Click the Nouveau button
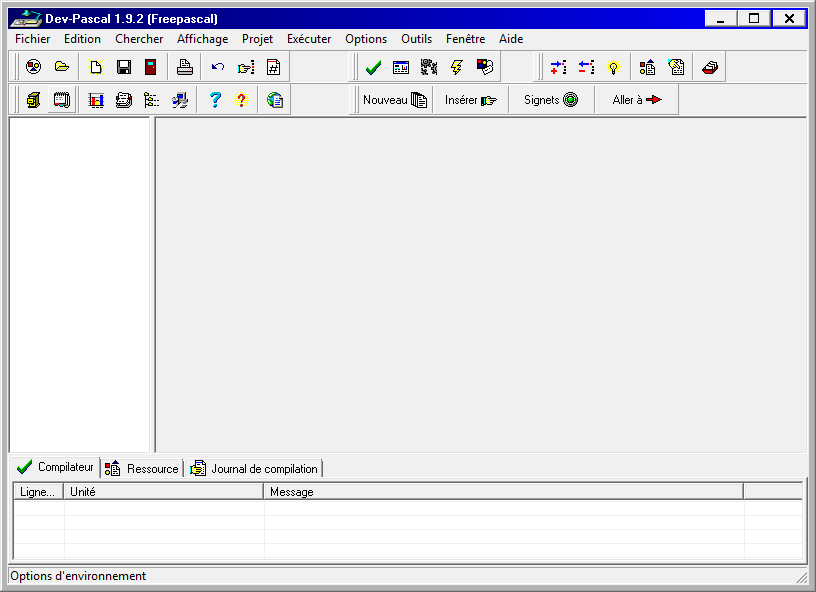The height and width of the screenshot is (592, 816). click(394, 100)
